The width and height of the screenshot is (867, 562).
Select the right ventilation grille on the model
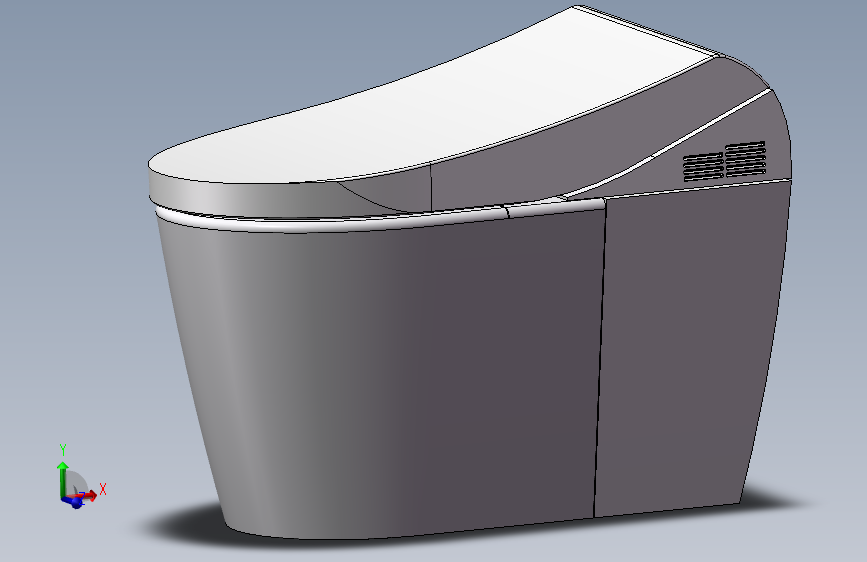pos(745,159)
